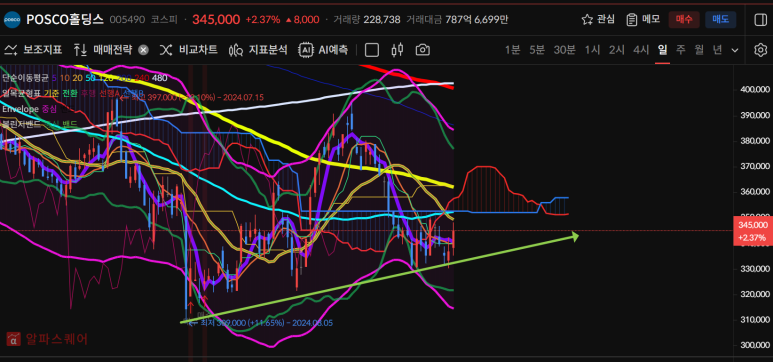This screenshot has width=773, height=362.
Task: Toggle the 5-day moving average legend
Action: pyautogui.click(x=54, y=78)
